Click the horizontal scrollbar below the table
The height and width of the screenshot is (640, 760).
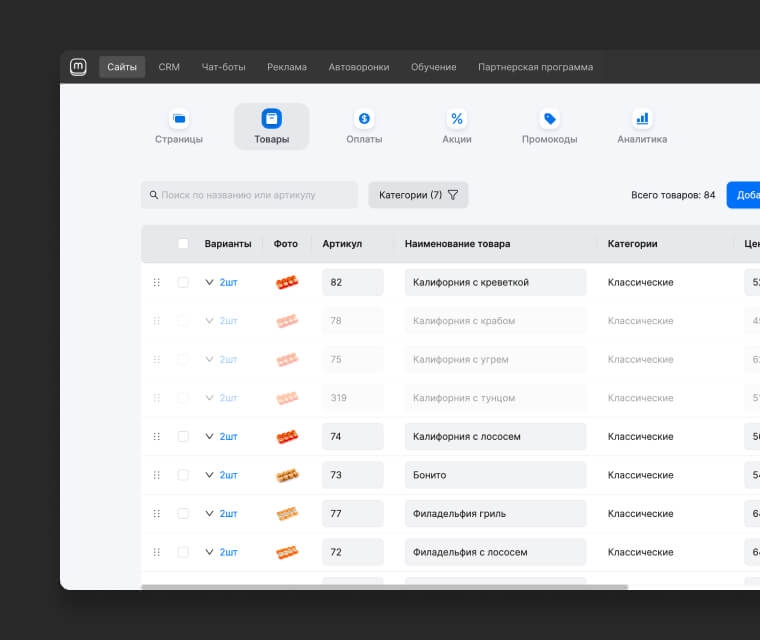385,587
